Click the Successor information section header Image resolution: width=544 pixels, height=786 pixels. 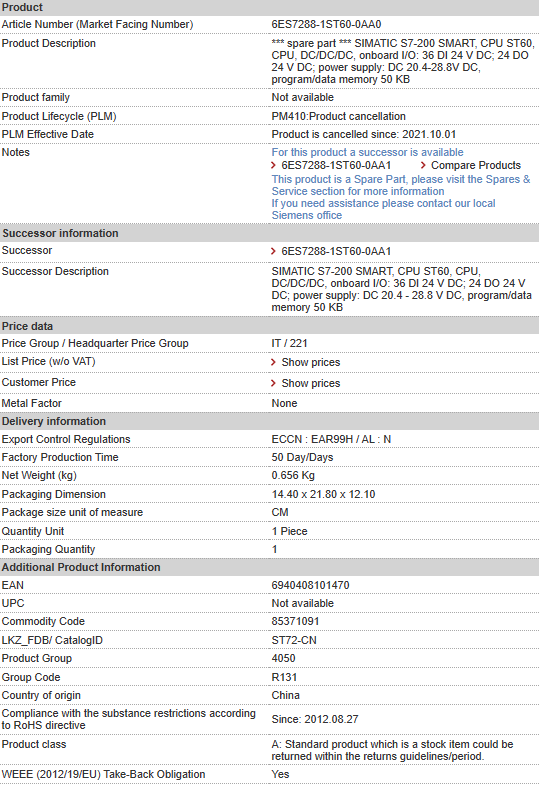tap(270, 234)
